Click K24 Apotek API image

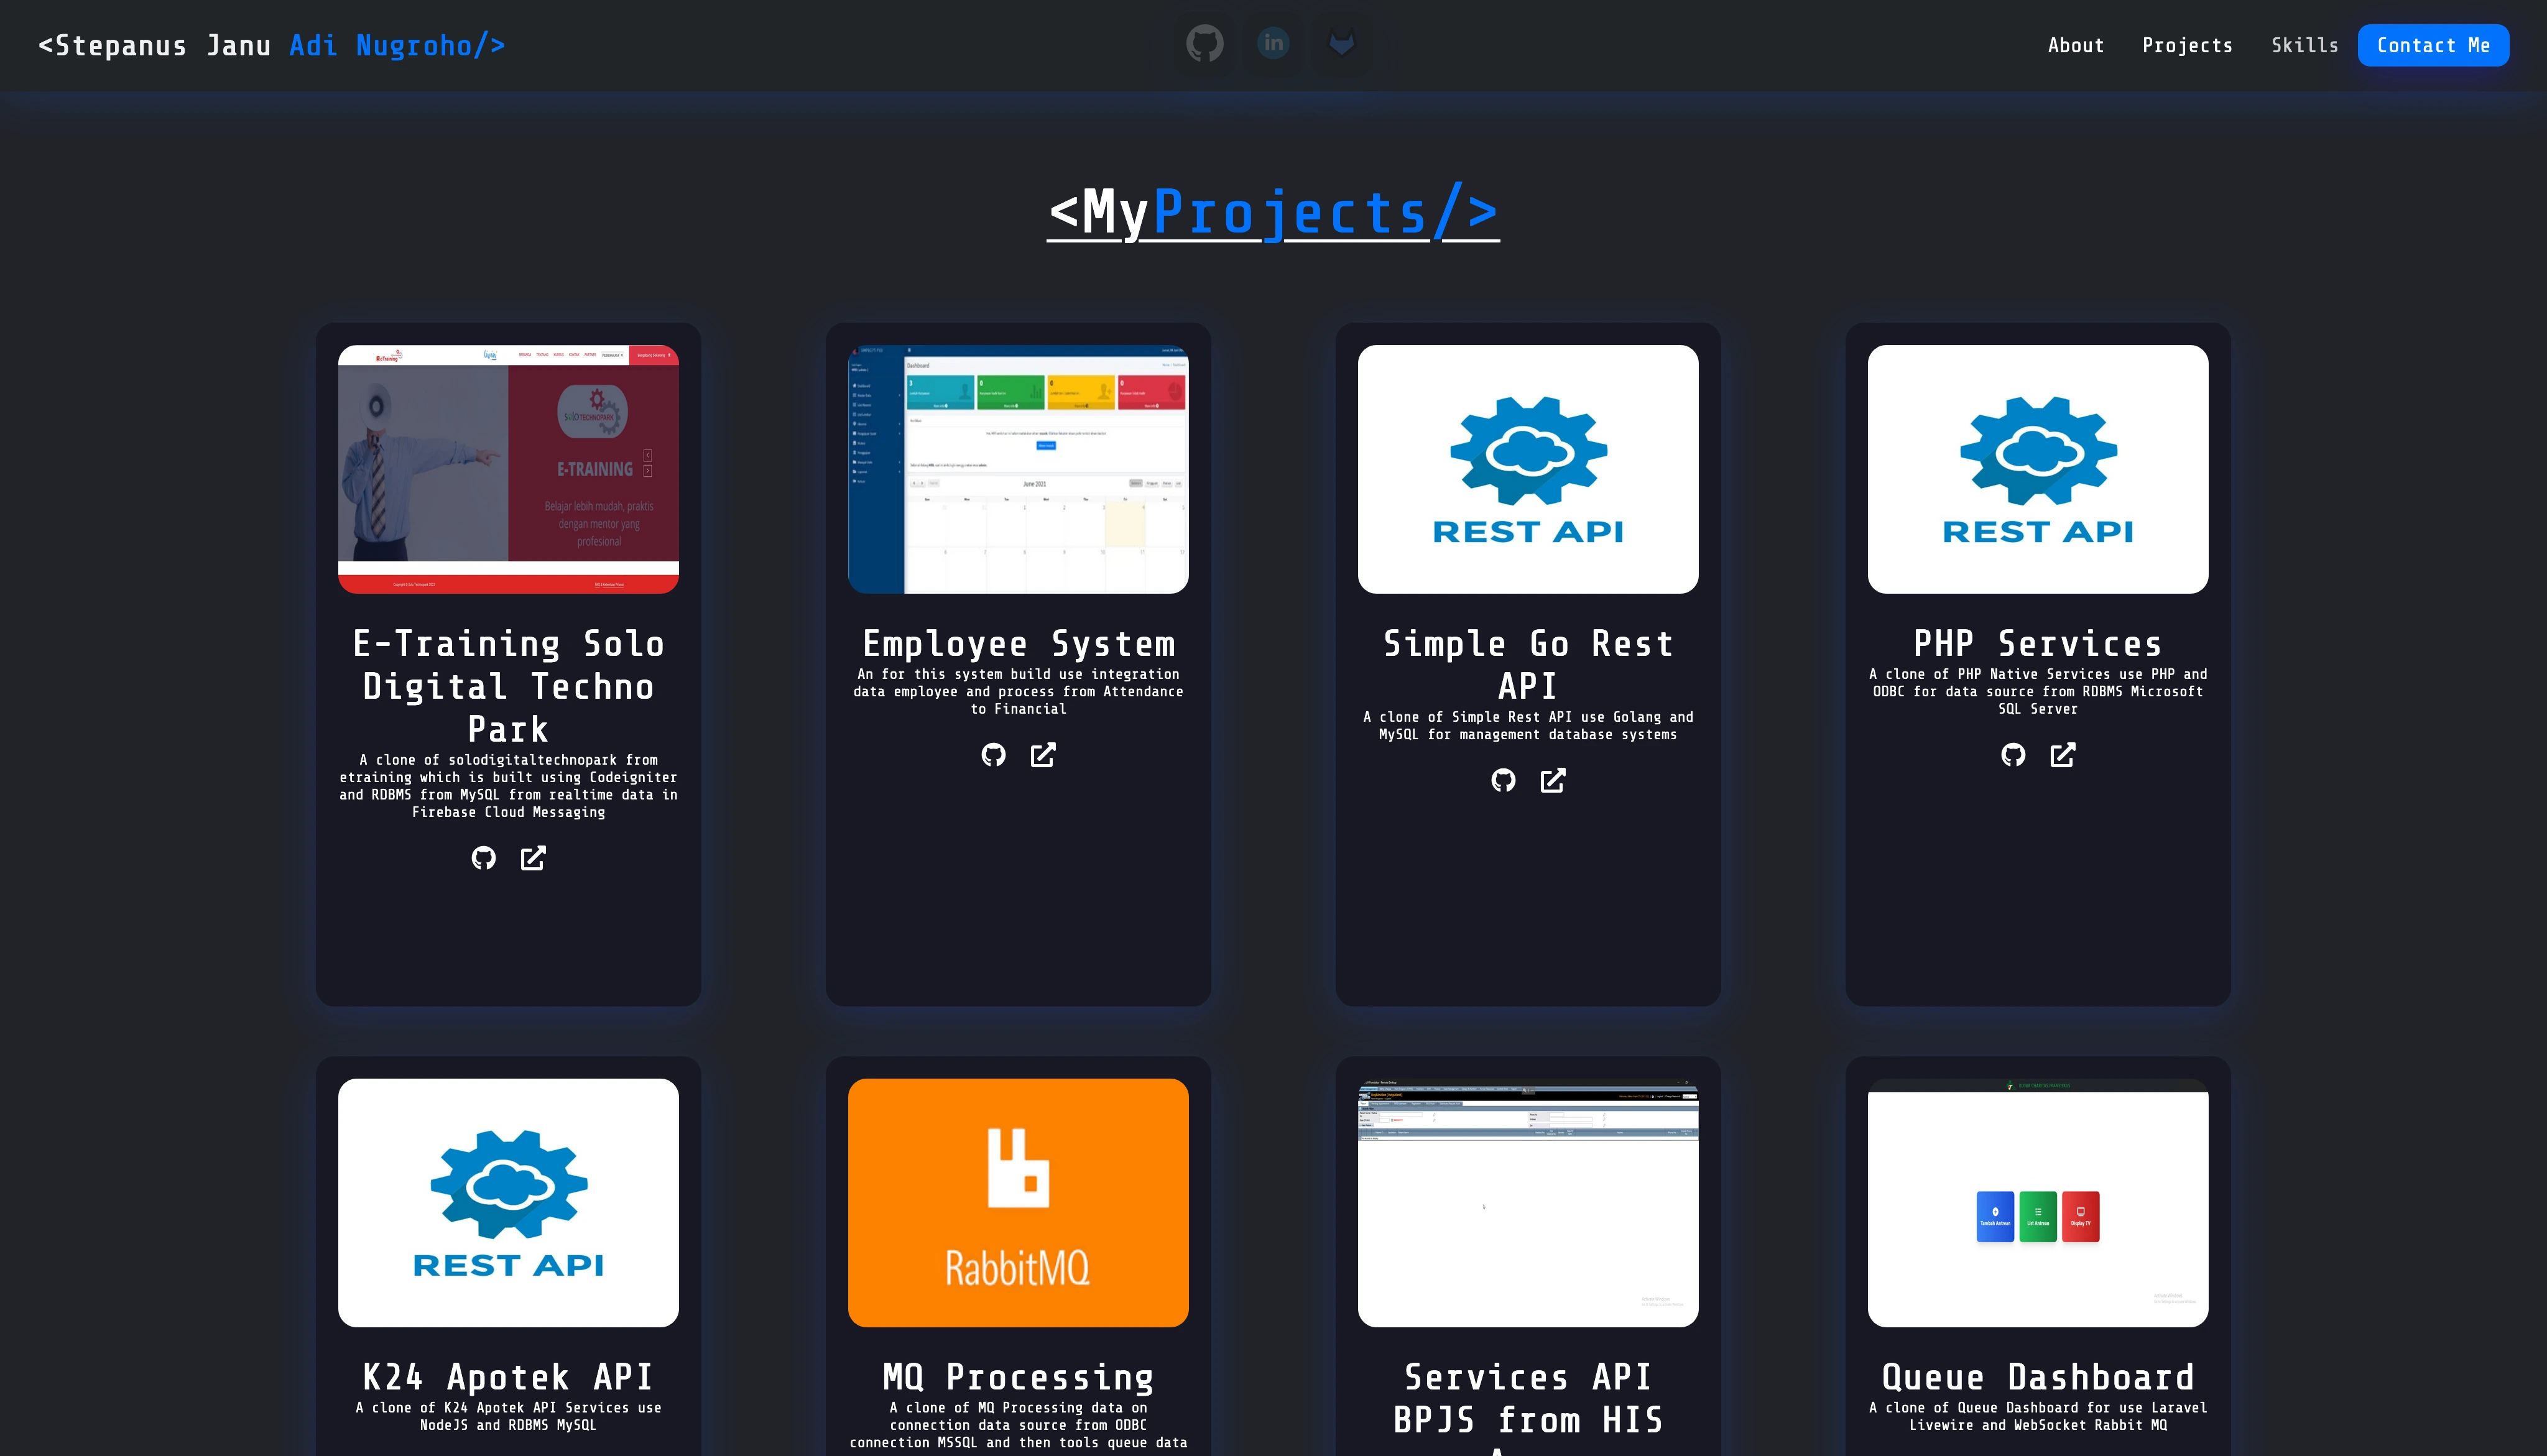(508, 1203)
